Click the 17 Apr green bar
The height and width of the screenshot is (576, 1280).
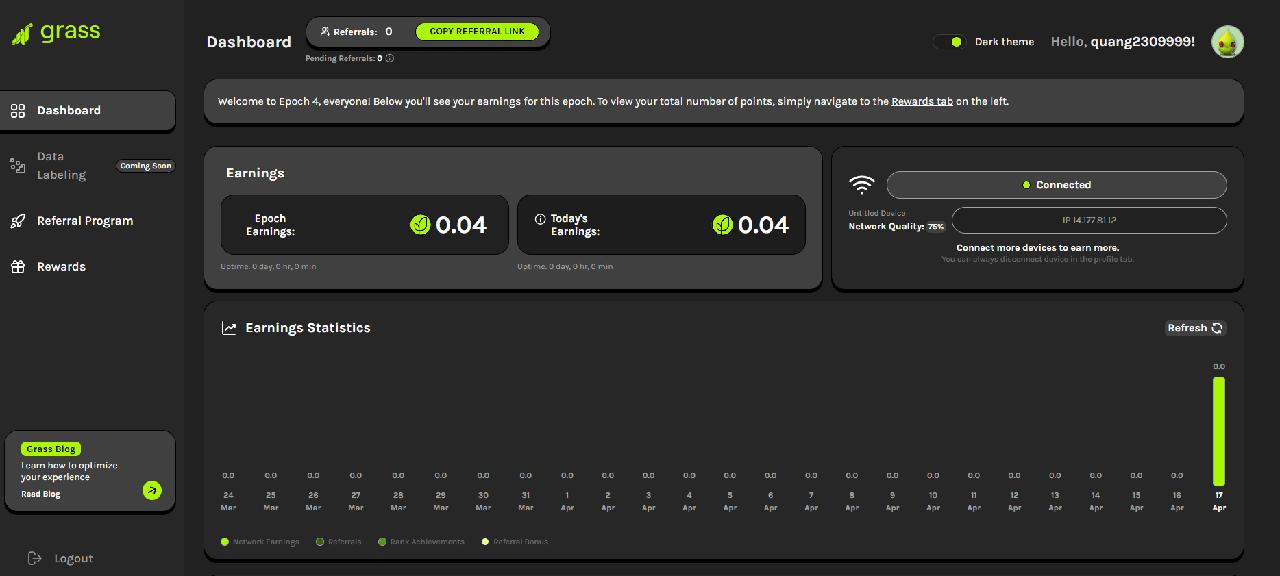pyautogui.click(x=1218, y=431)
